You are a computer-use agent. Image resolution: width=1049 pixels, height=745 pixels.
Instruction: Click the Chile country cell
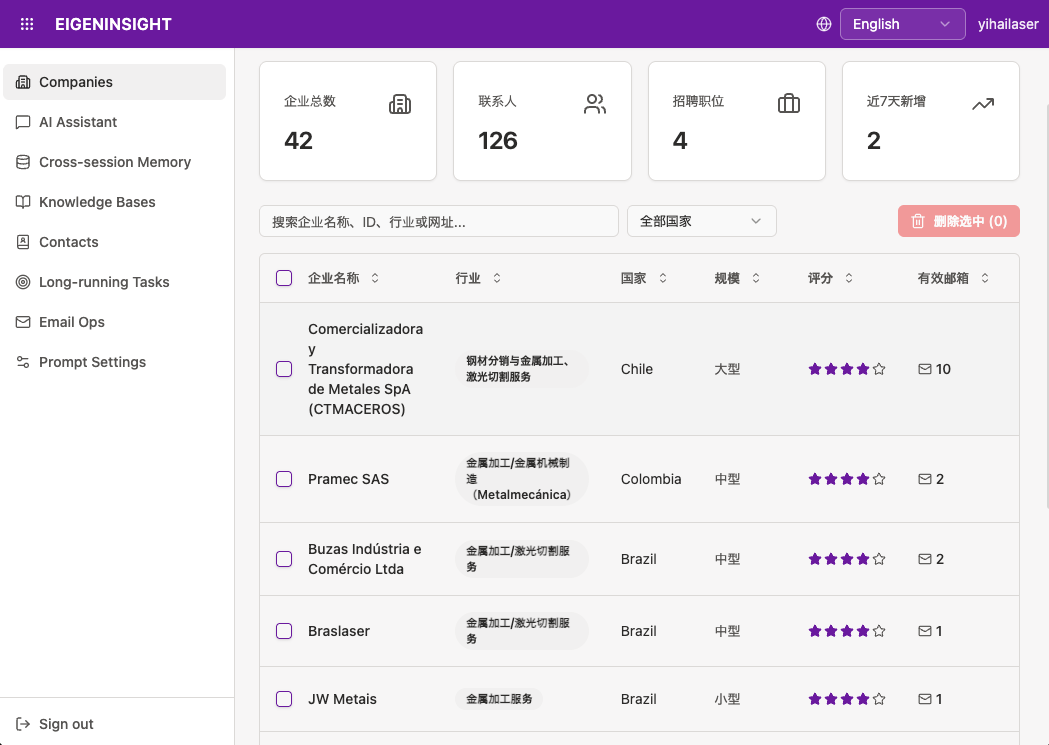point(637,369)
